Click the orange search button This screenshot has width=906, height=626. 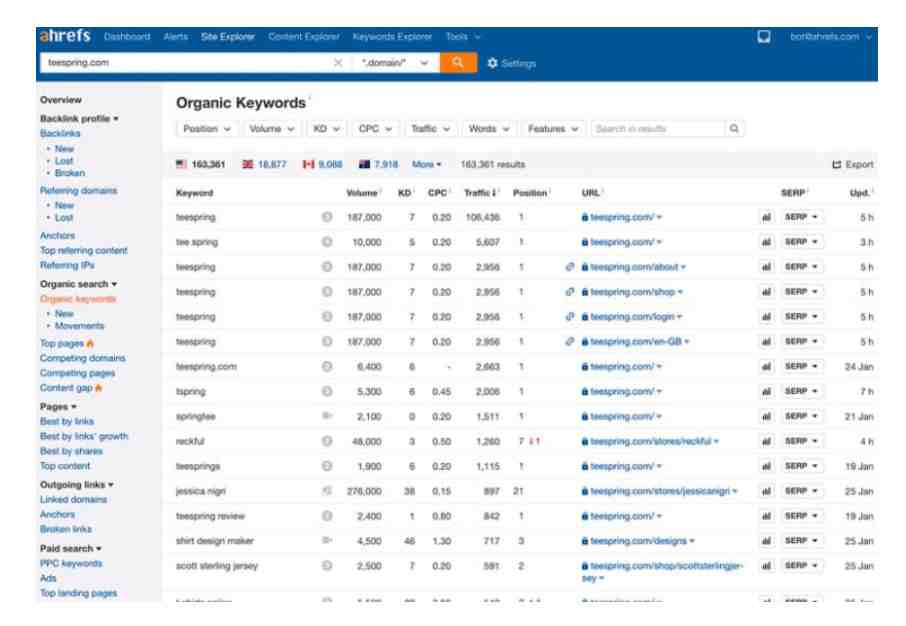[x=458, y=62]
